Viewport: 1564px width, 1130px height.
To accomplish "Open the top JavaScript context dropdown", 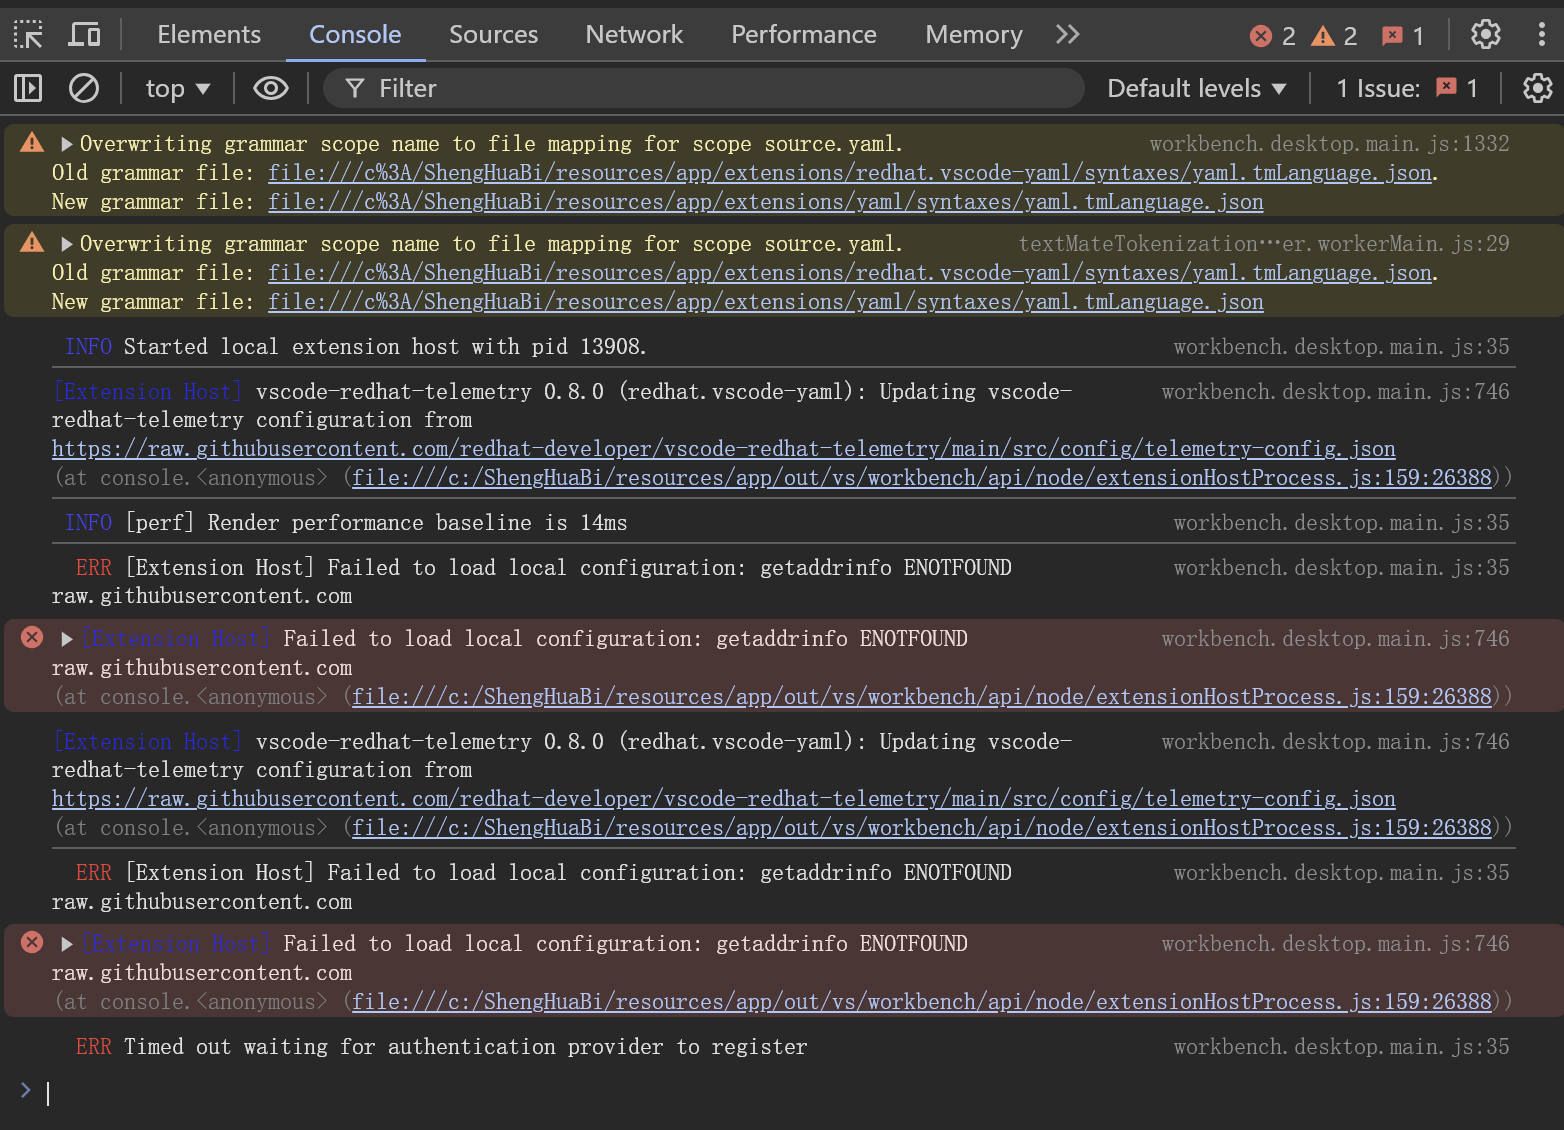I will [178, 89].
